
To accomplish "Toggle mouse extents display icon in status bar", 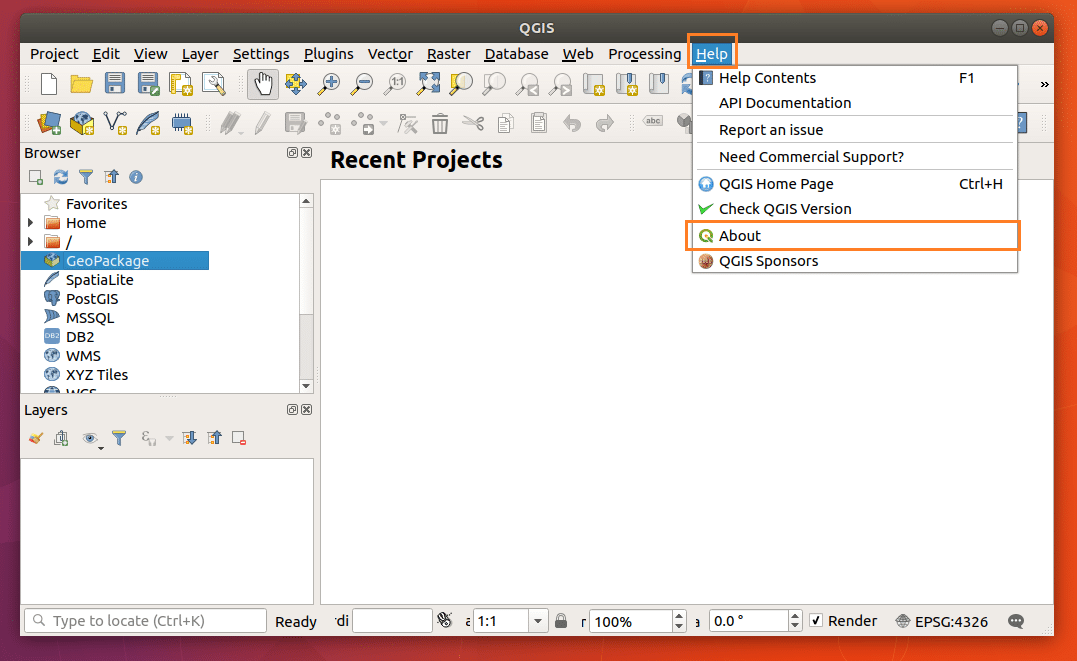I will [445, 620].
